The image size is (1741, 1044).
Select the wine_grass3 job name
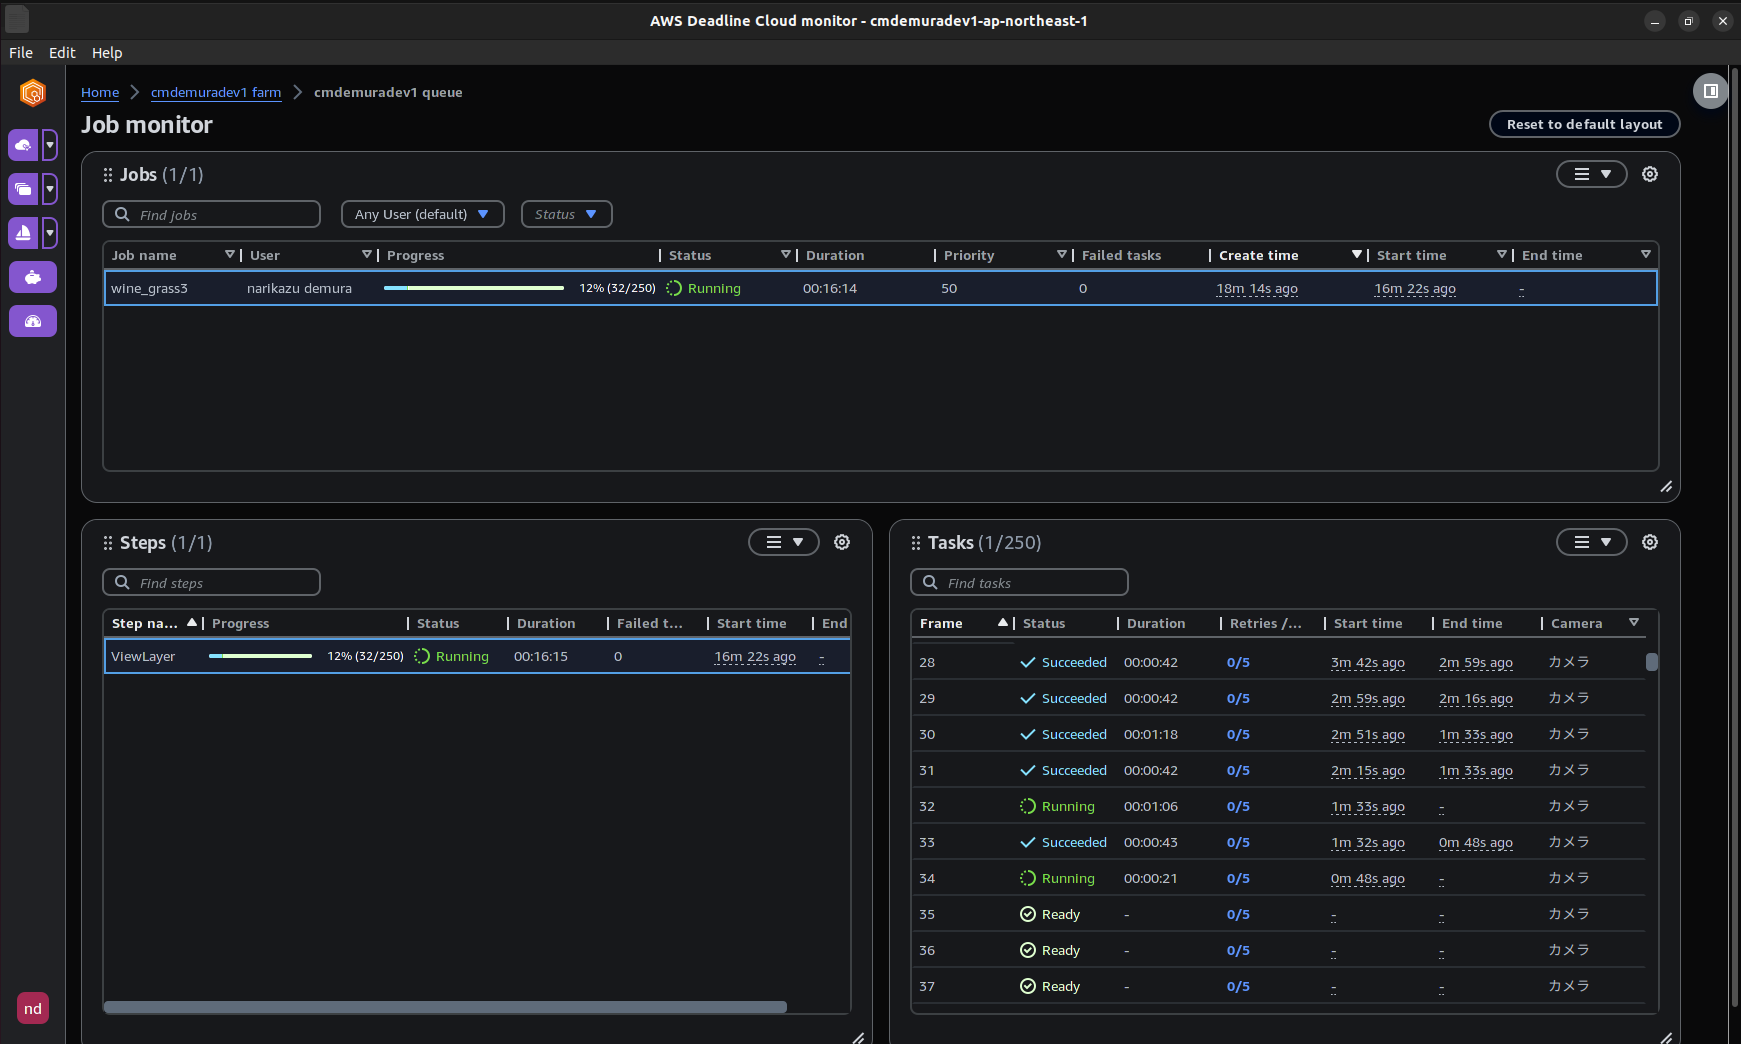coord(149,288)
